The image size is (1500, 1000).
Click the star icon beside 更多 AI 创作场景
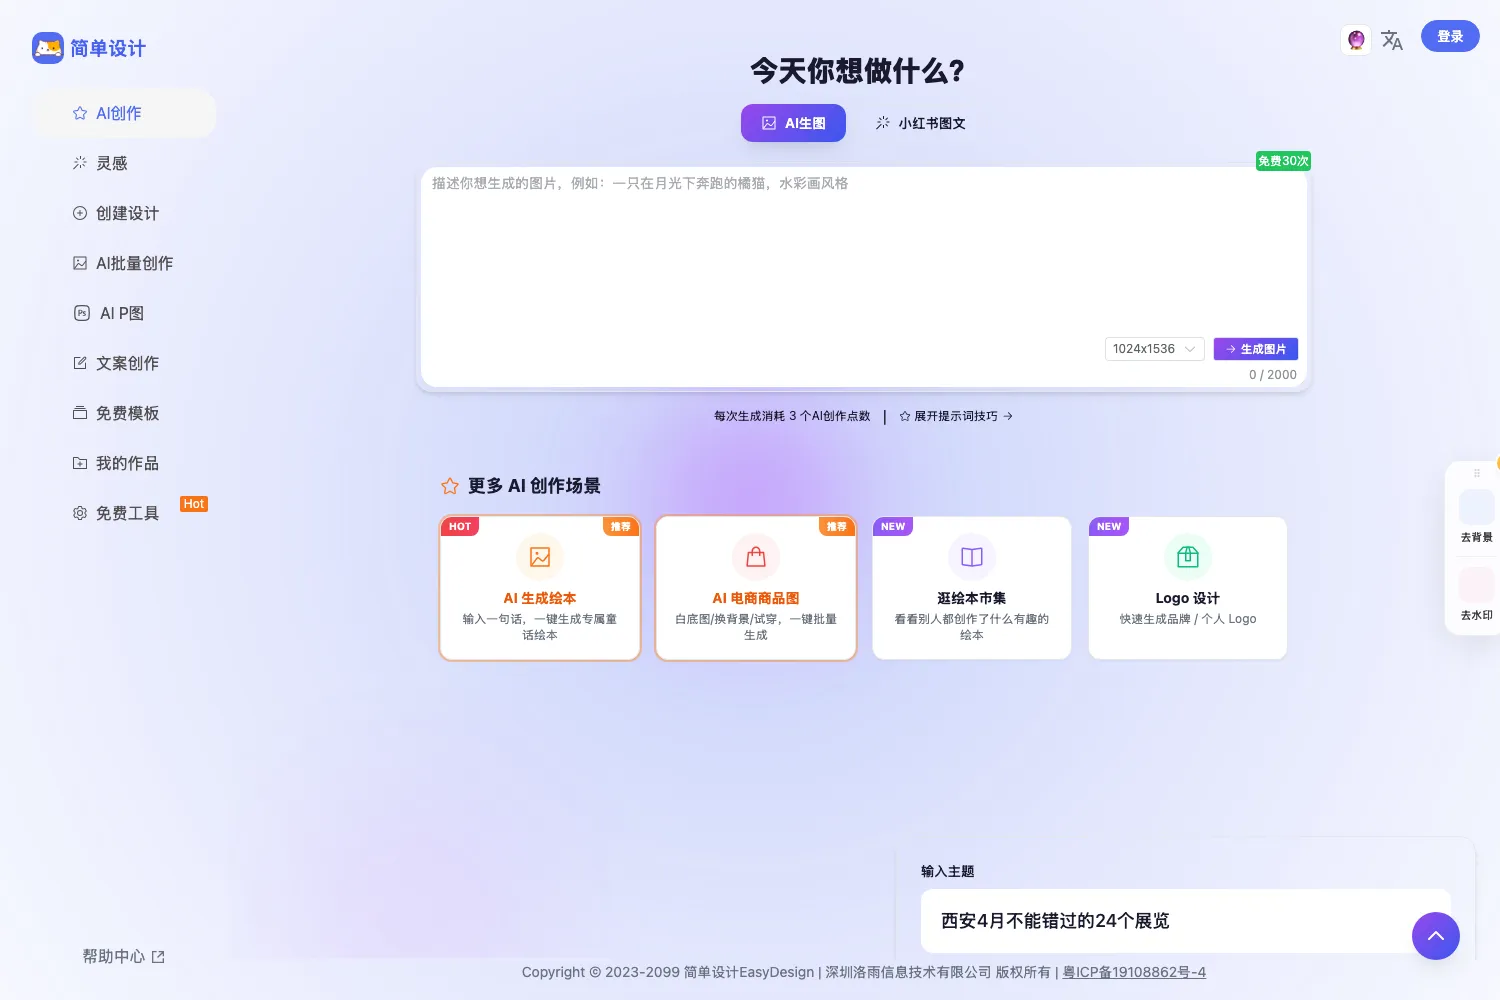coord(450,486)
